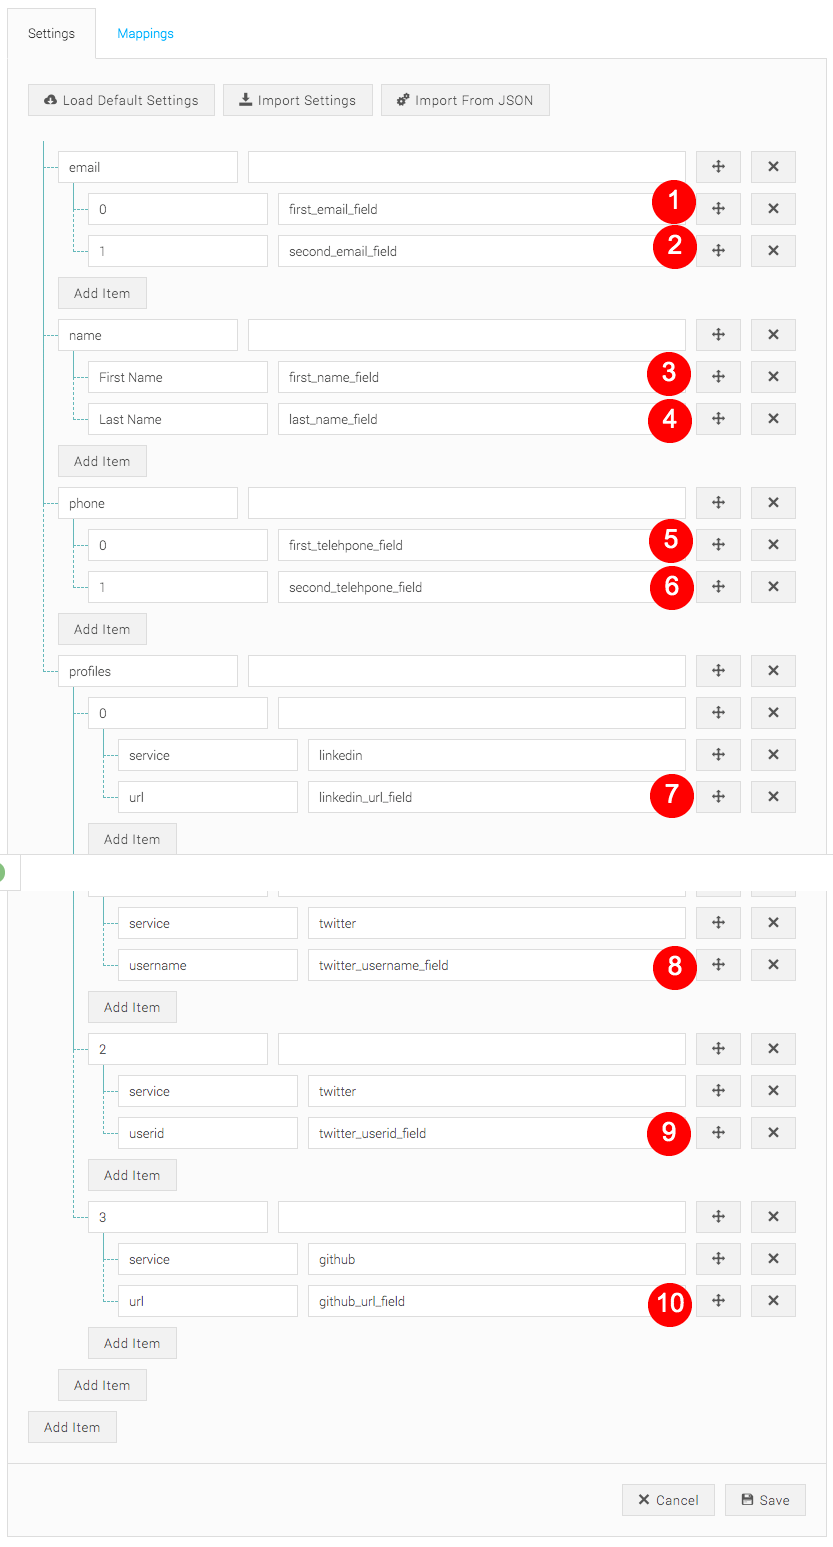Focus the profiles key input field
This screenshot has width=833, height=1547.
[x=148, y=671]
